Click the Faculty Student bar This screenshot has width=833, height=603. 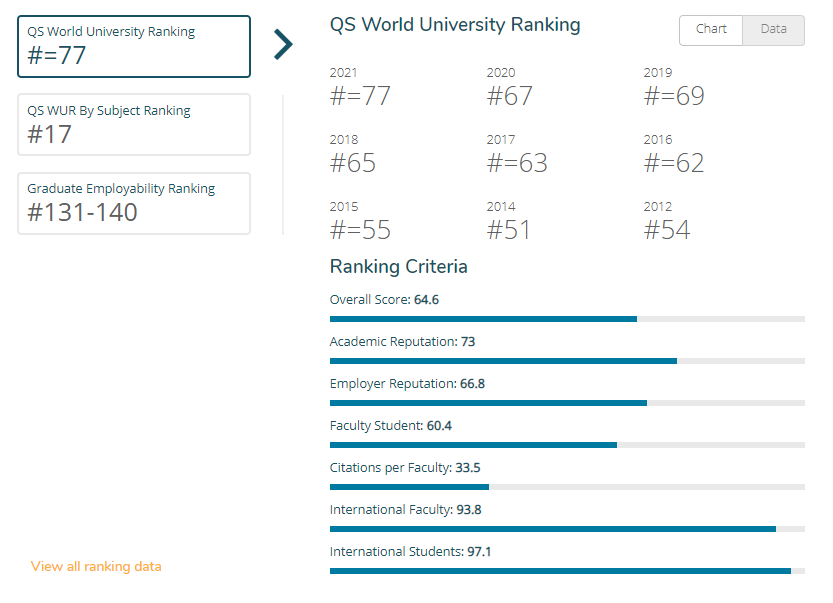(x=567, y=445)
